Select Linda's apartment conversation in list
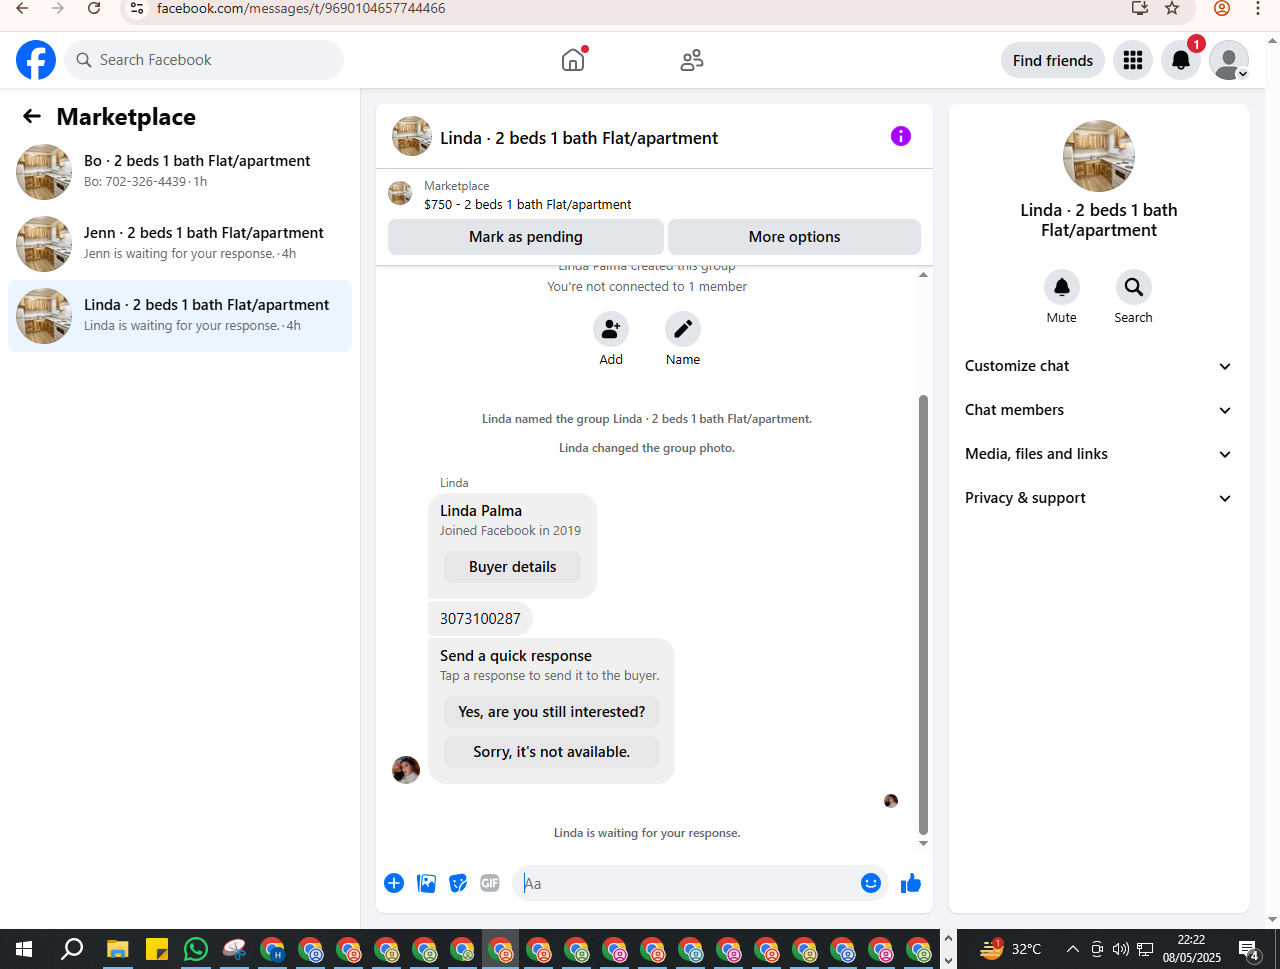 pyautogui.click(x=180, y=316)
